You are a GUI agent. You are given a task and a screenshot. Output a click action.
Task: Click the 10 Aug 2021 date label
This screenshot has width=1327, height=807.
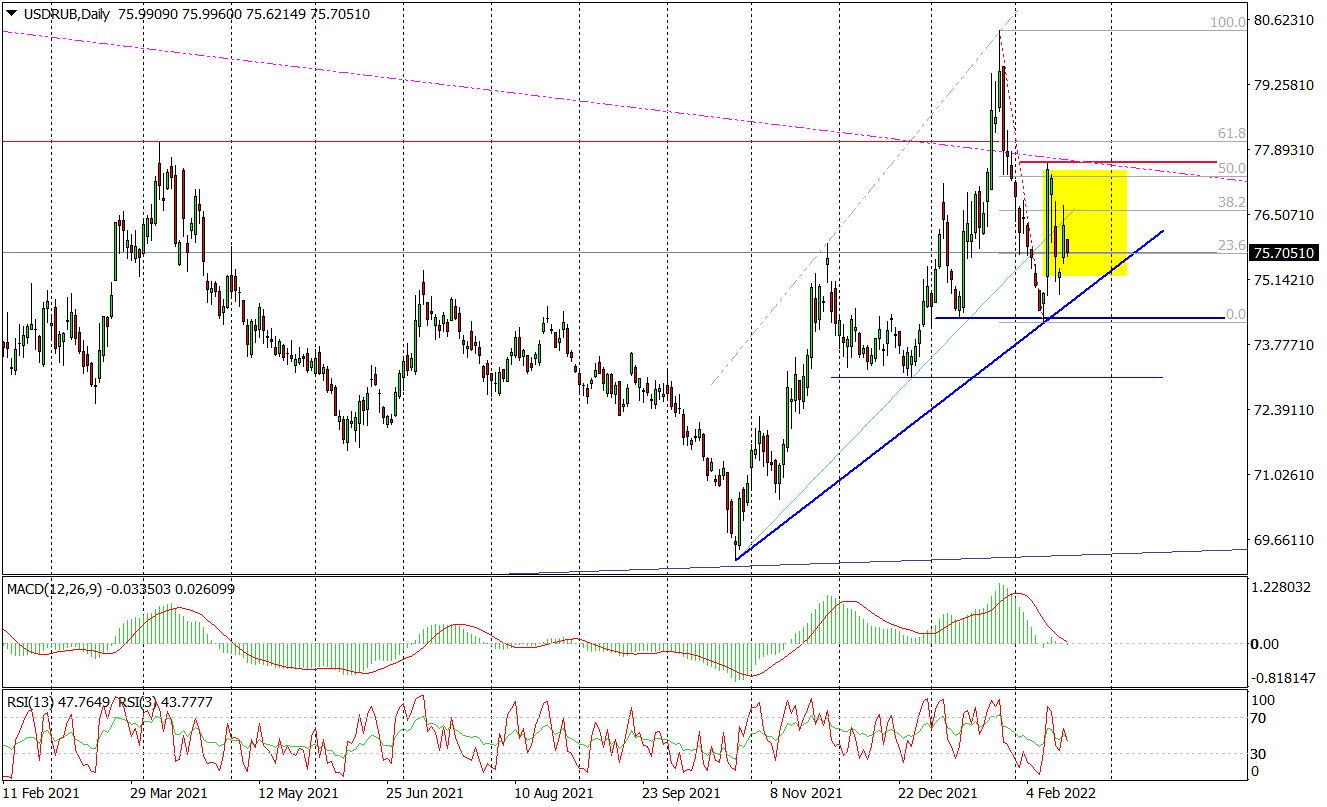[x=553, y=792]
